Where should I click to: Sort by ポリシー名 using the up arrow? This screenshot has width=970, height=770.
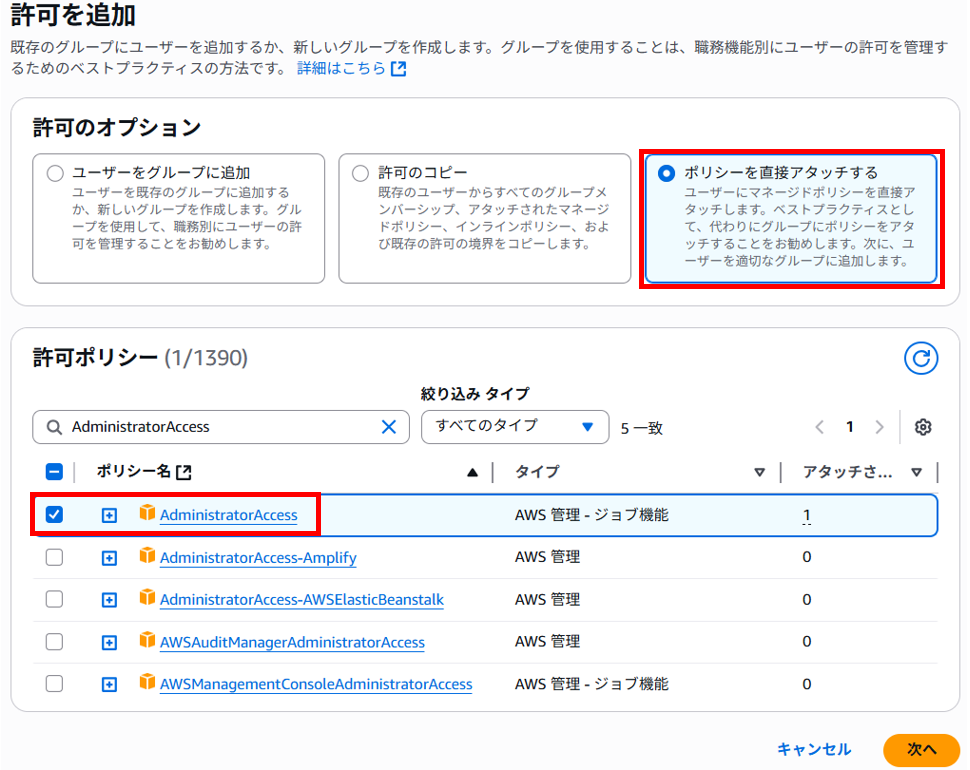coord(473,473)
